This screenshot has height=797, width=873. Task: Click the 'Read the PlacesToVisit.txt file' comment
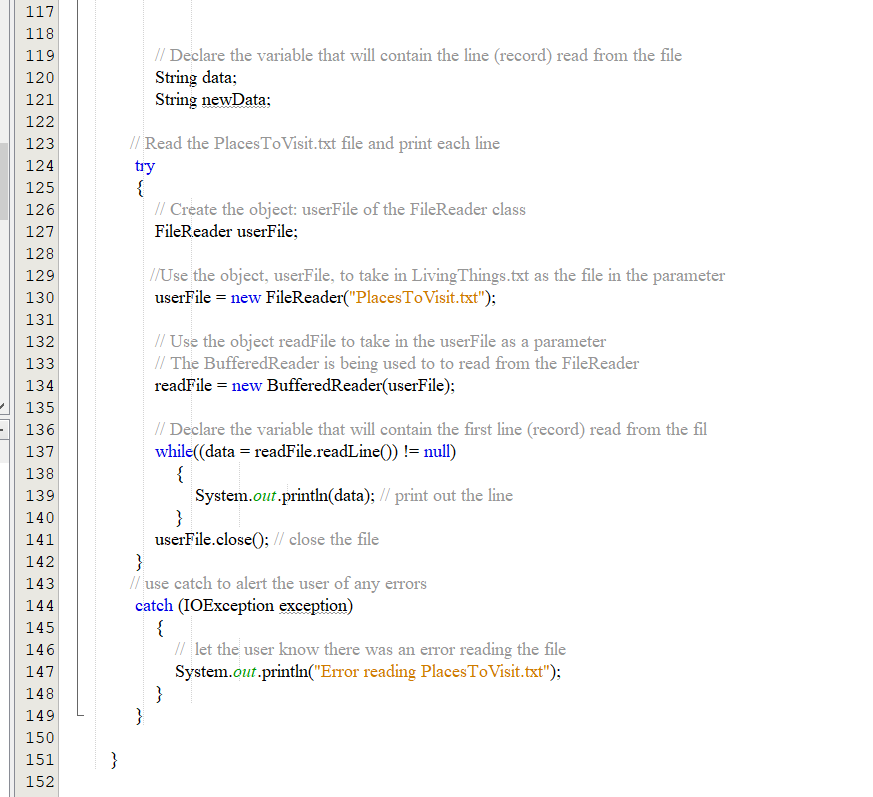pyautogui.click(x=315, y=144)
